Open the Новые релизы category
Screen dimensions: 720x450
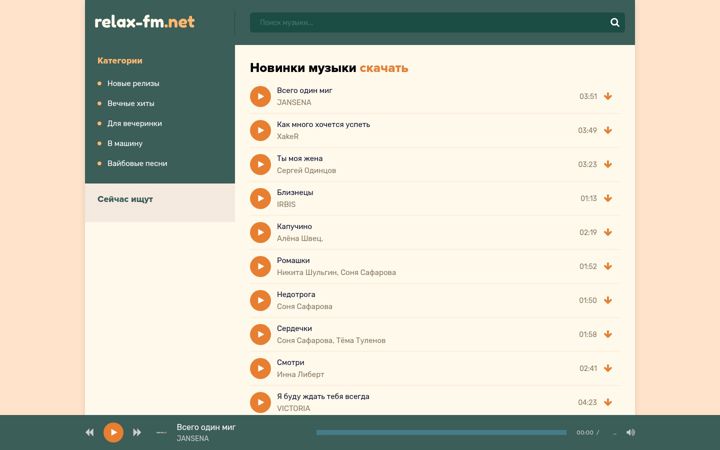tap(133, 84)
